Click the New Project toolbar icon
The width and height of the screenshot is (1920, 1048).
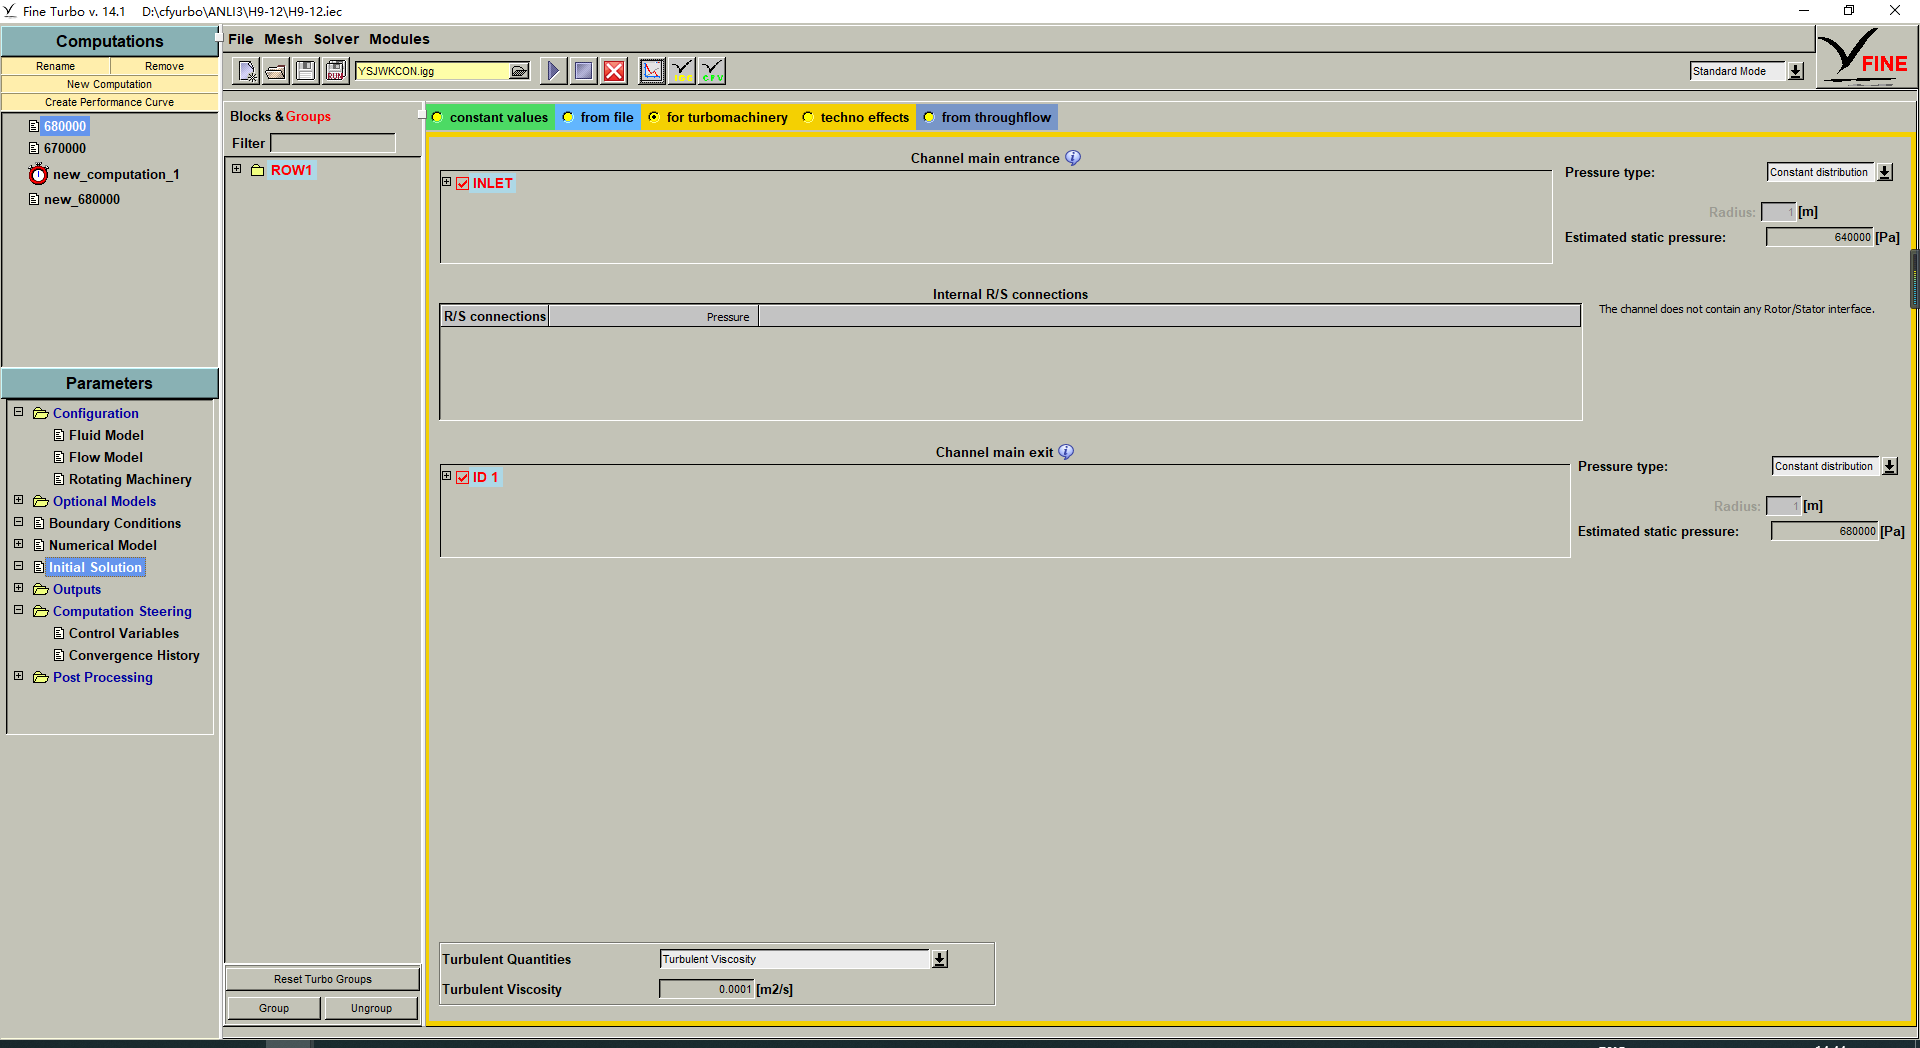(x=246, y=71)
